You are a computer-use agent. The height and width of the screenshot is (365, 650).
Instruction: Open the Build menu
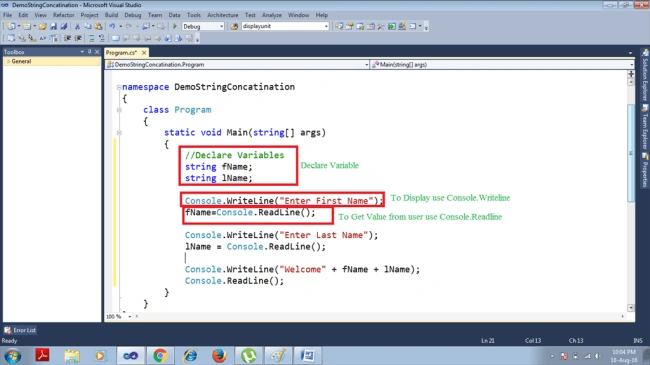(x=111, y=15)
